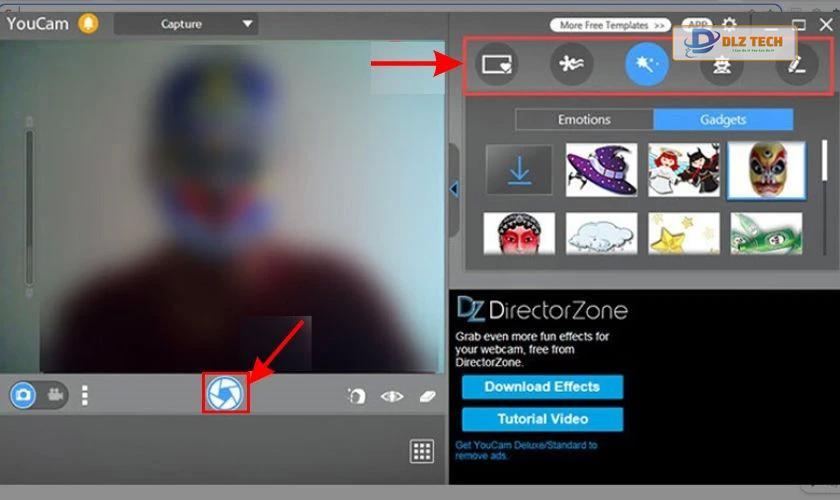
Task: Click More Free Templates button
Action: click(x=610, y=25)
